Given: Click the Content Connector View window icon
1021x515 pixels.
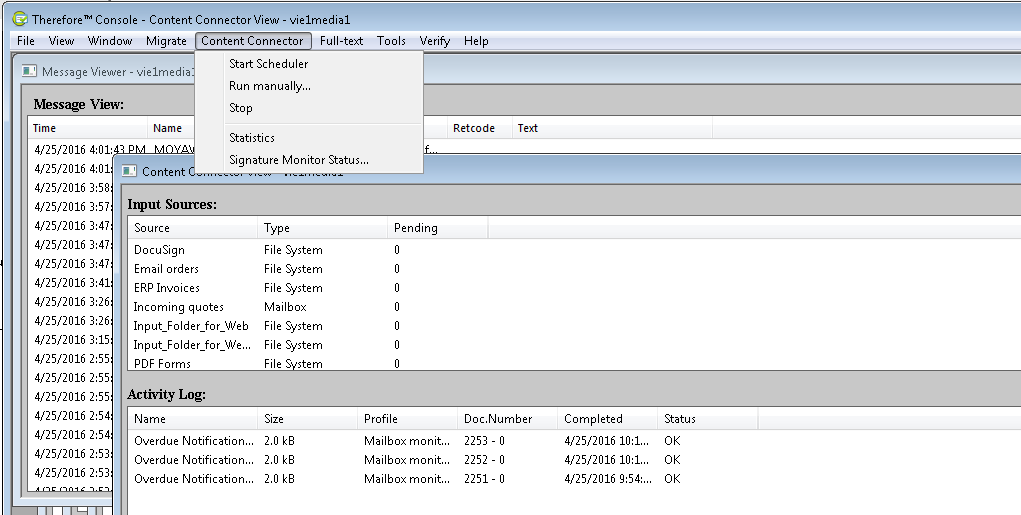Looking at the screenshot, I should pyautogui.click(x=129, y=171).
